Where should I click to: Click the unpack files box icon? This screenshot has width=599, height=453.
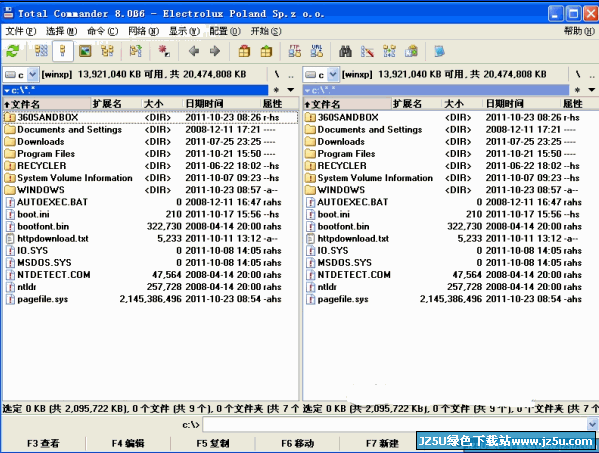(266, 51)
